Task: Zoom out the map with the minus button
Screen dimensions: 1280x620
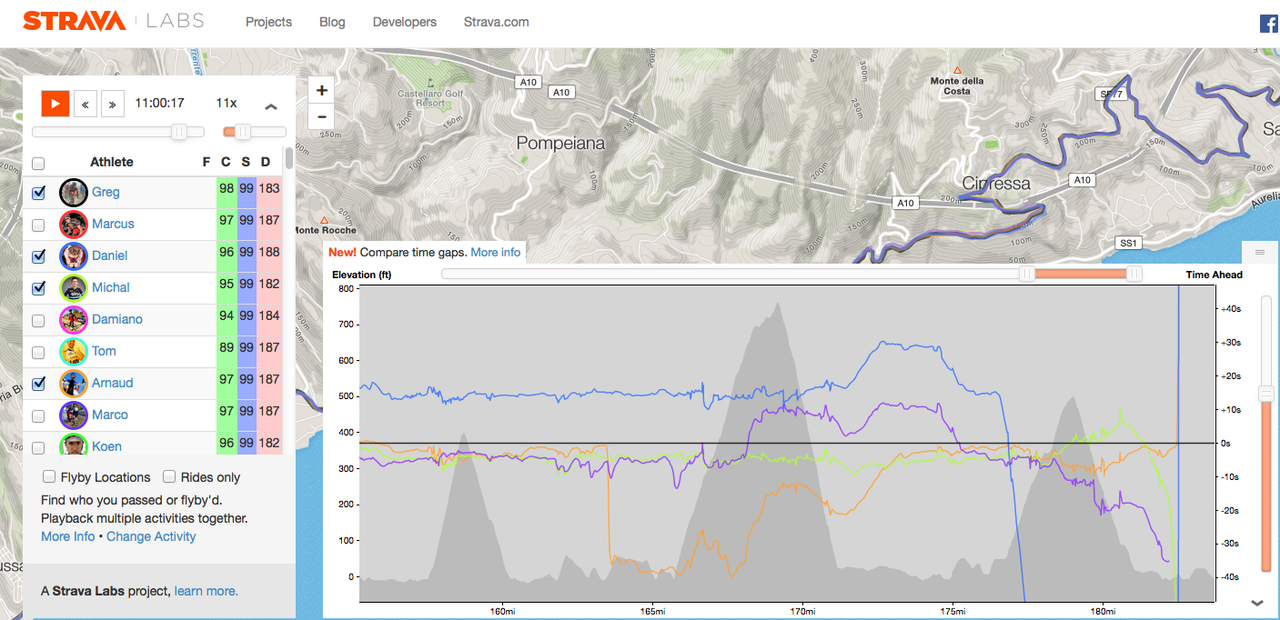Action: 322,117
